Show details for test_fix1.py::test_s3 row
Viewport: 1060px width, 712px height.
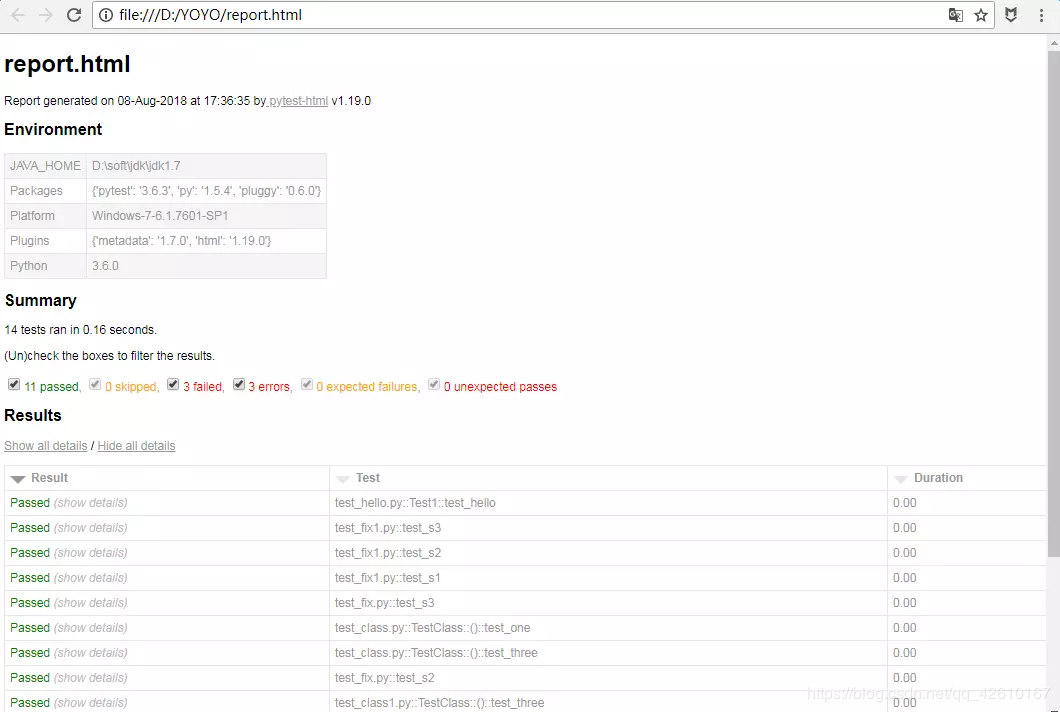[91, 528]
